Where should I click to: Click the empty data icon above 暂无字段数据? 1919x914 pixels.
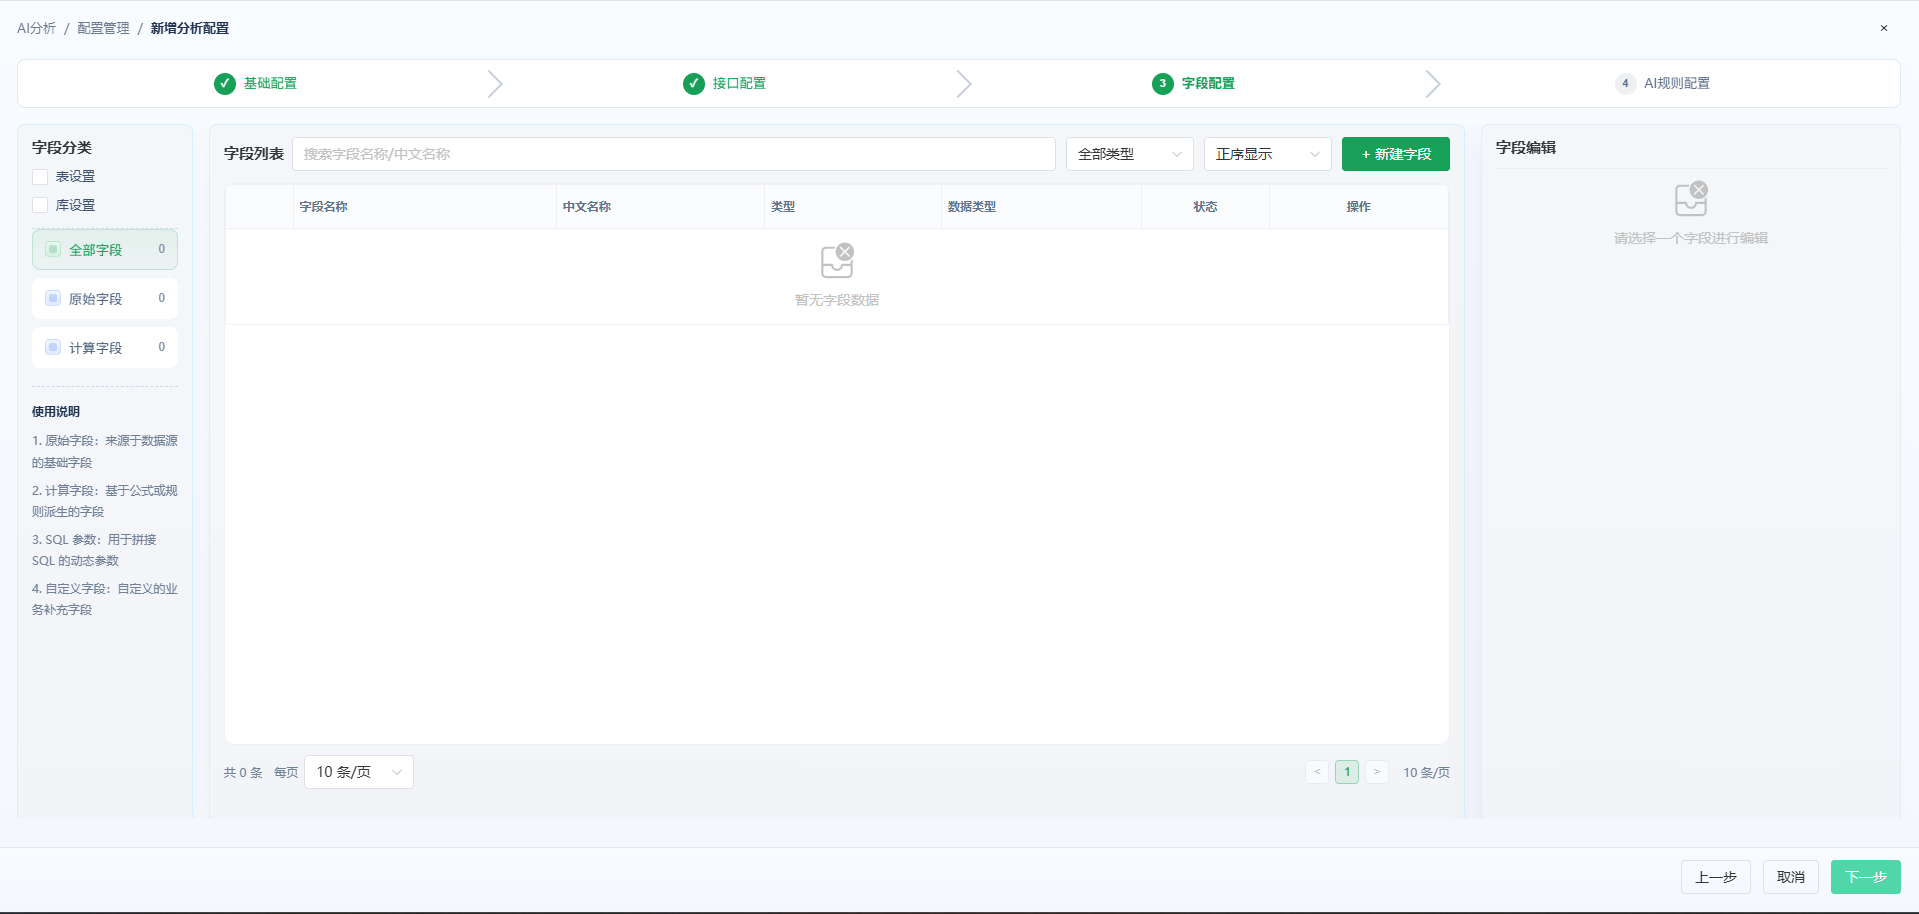point(837,261)
